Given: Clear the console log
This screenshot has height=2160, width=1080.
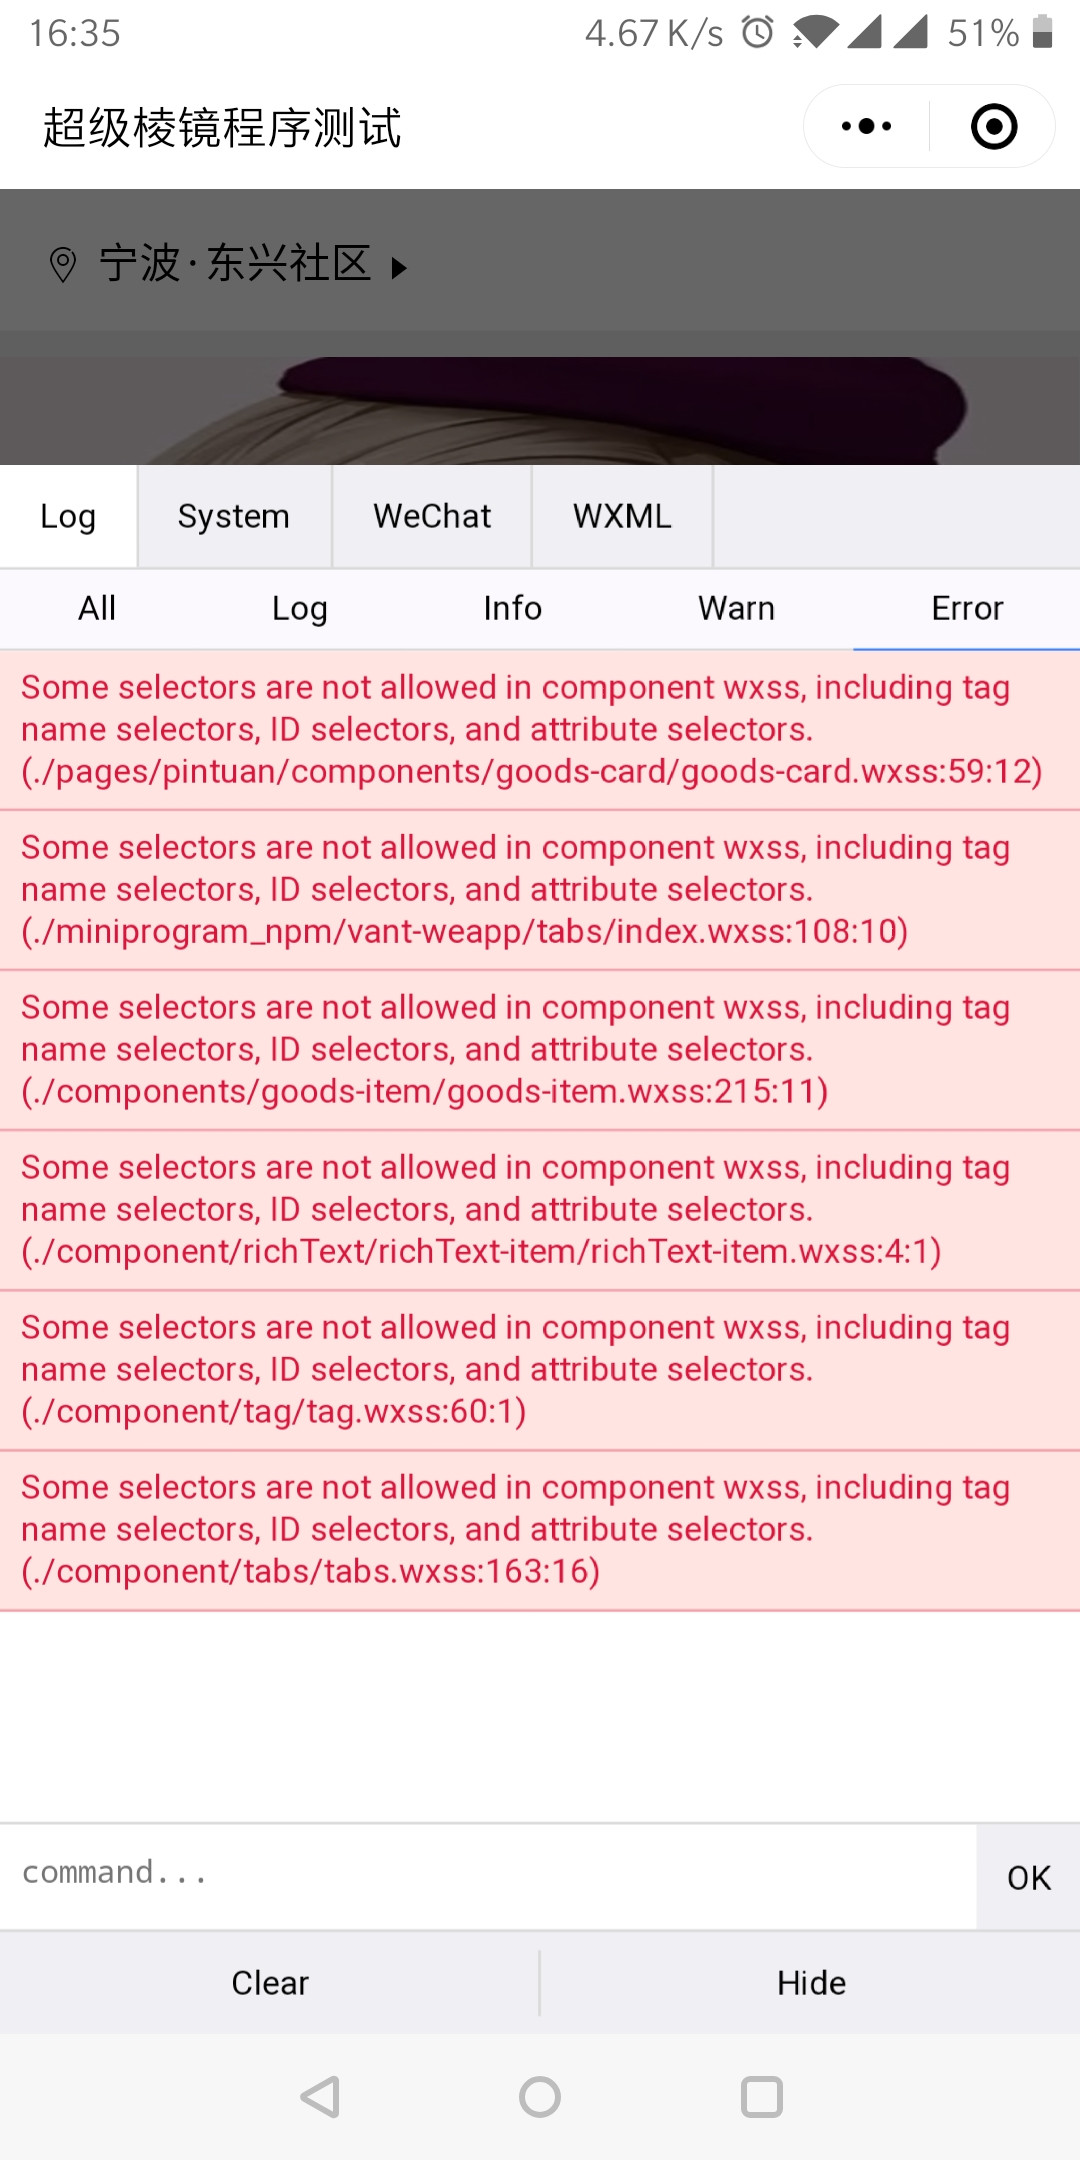Looking at the screenshot, I should (270, 1982).
